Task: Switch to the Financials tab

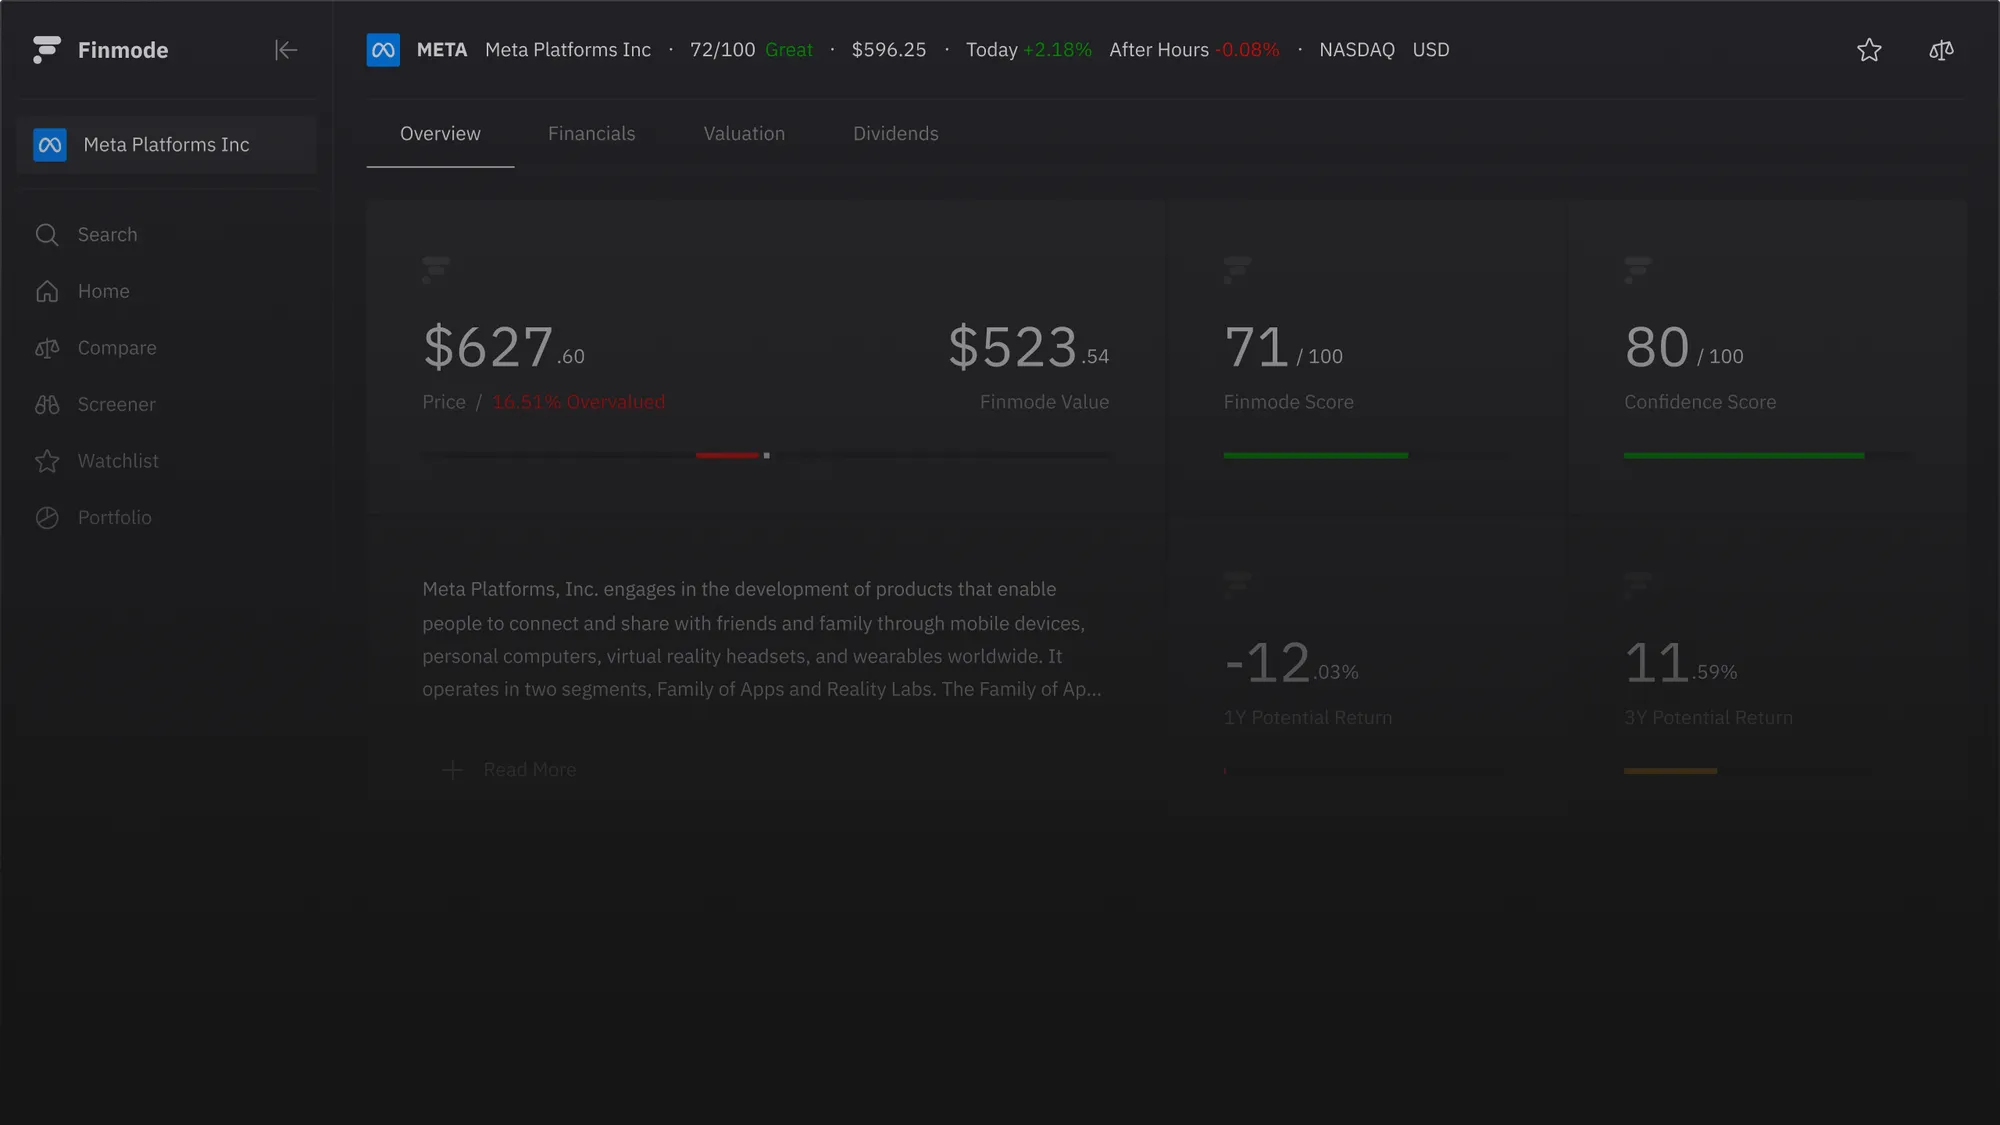Action: point(591,134)
